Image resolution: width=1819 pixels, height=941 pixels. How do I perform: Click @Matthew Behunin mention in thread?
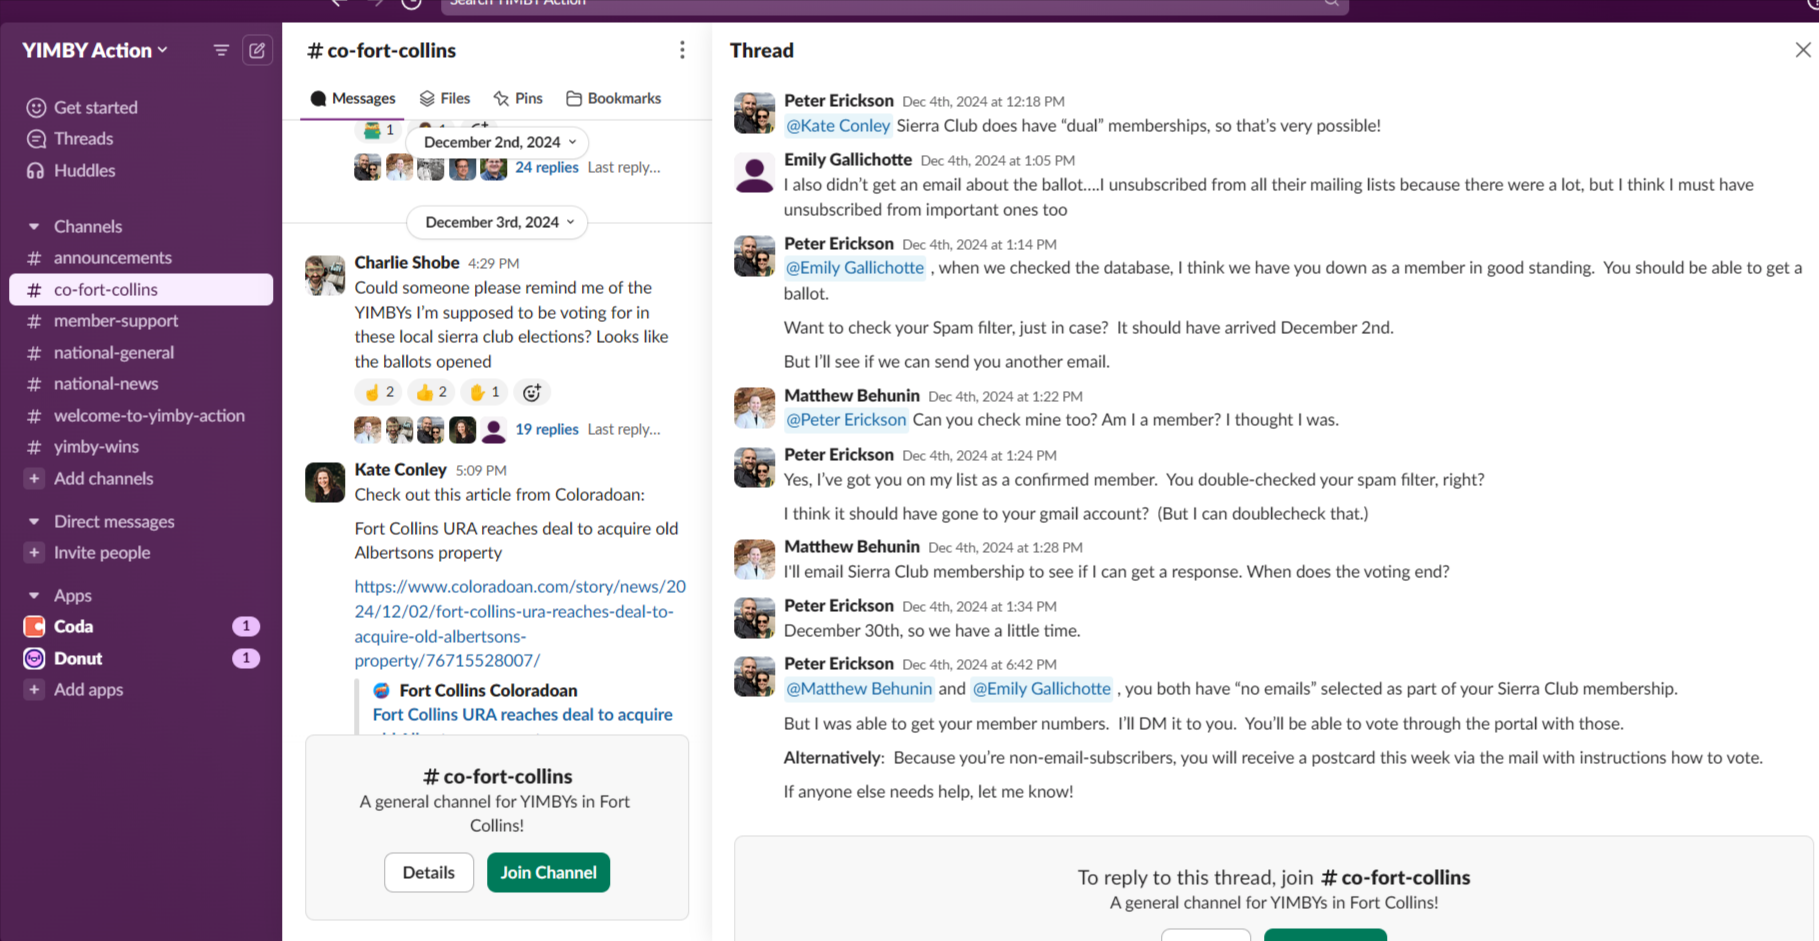(859, 689)
